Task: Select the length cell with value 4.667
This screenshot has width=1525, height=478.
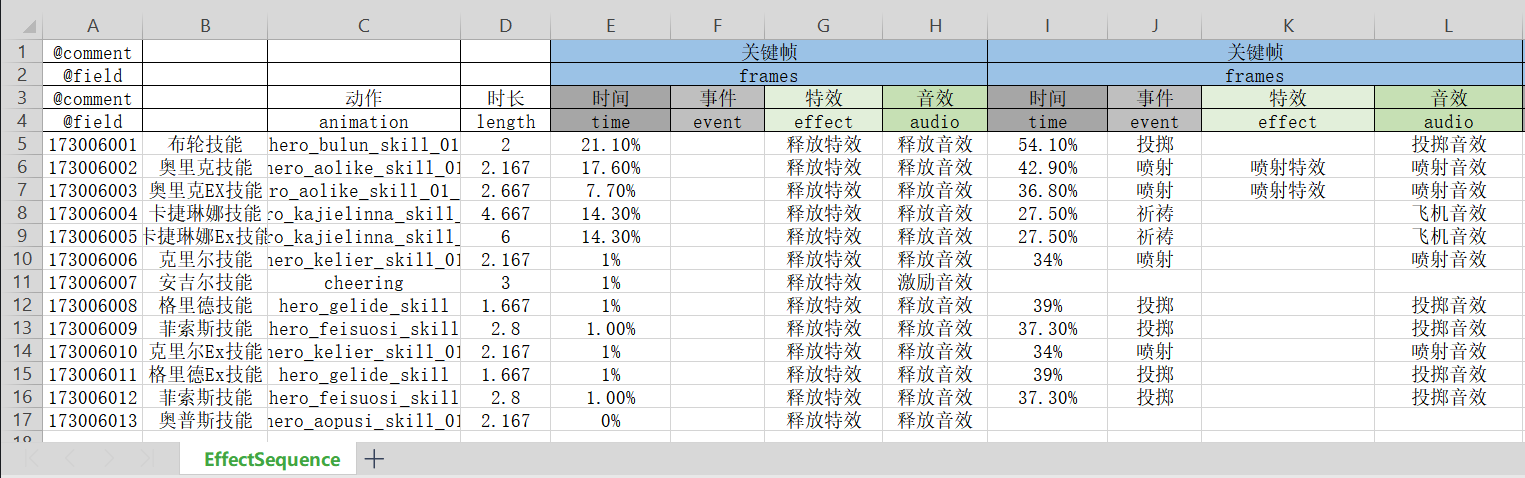Action: click(505, 214)
